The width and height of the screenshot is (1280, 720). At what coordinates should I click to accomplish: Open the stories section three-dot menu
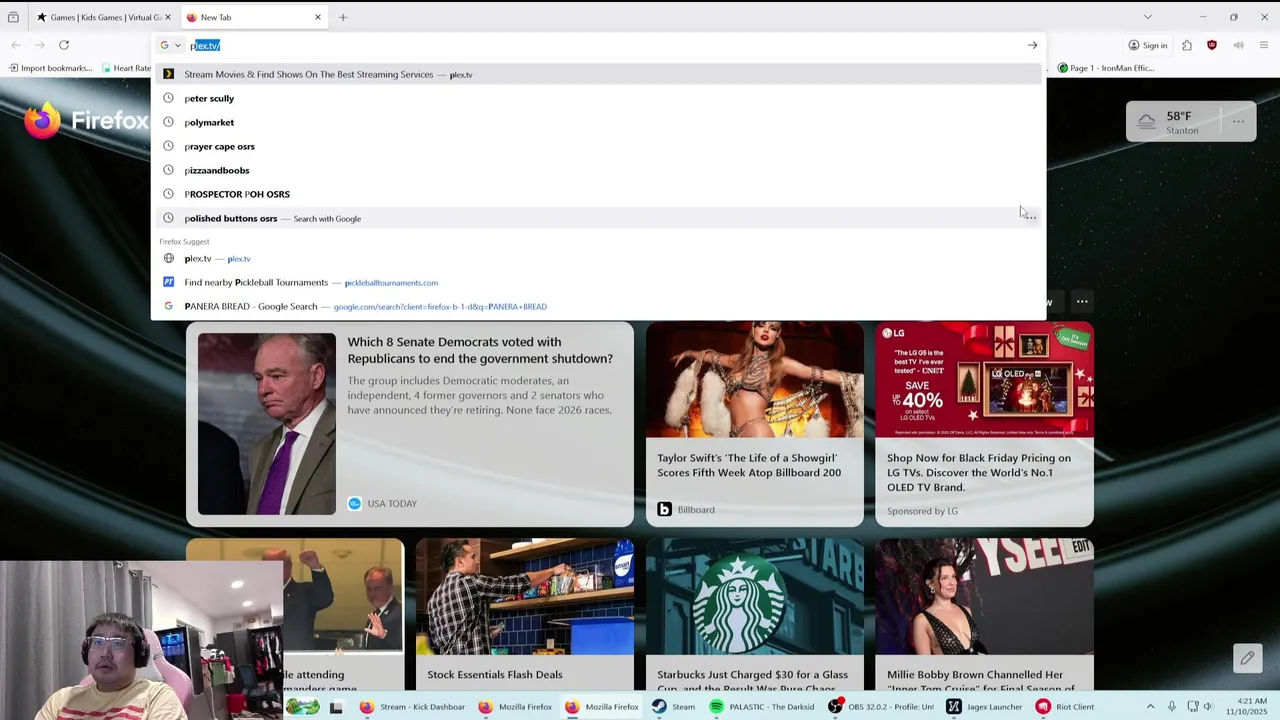[1082, 301]
